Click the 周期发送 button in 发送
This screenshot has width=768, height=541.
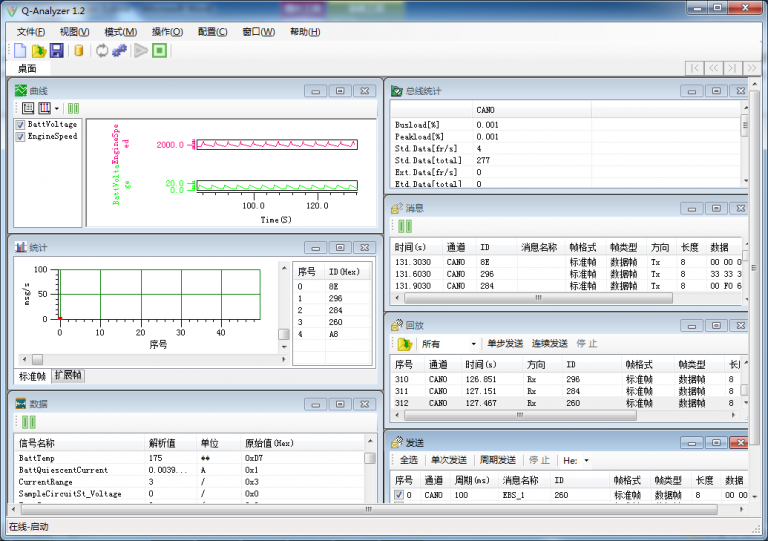[496, 460]
